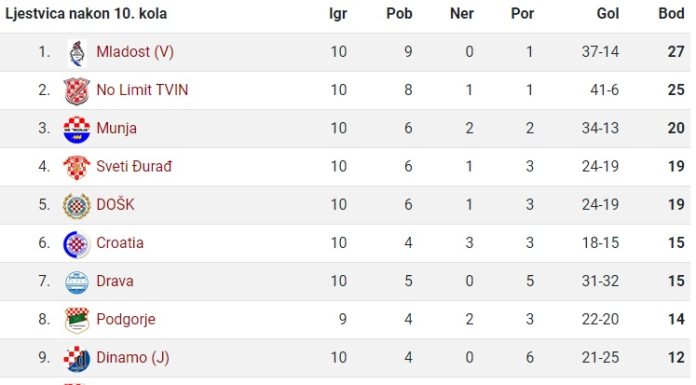This screenshot has width=696, height=385.
Task: Click the Mladost (V) club crest
Action: pos(77,53)
